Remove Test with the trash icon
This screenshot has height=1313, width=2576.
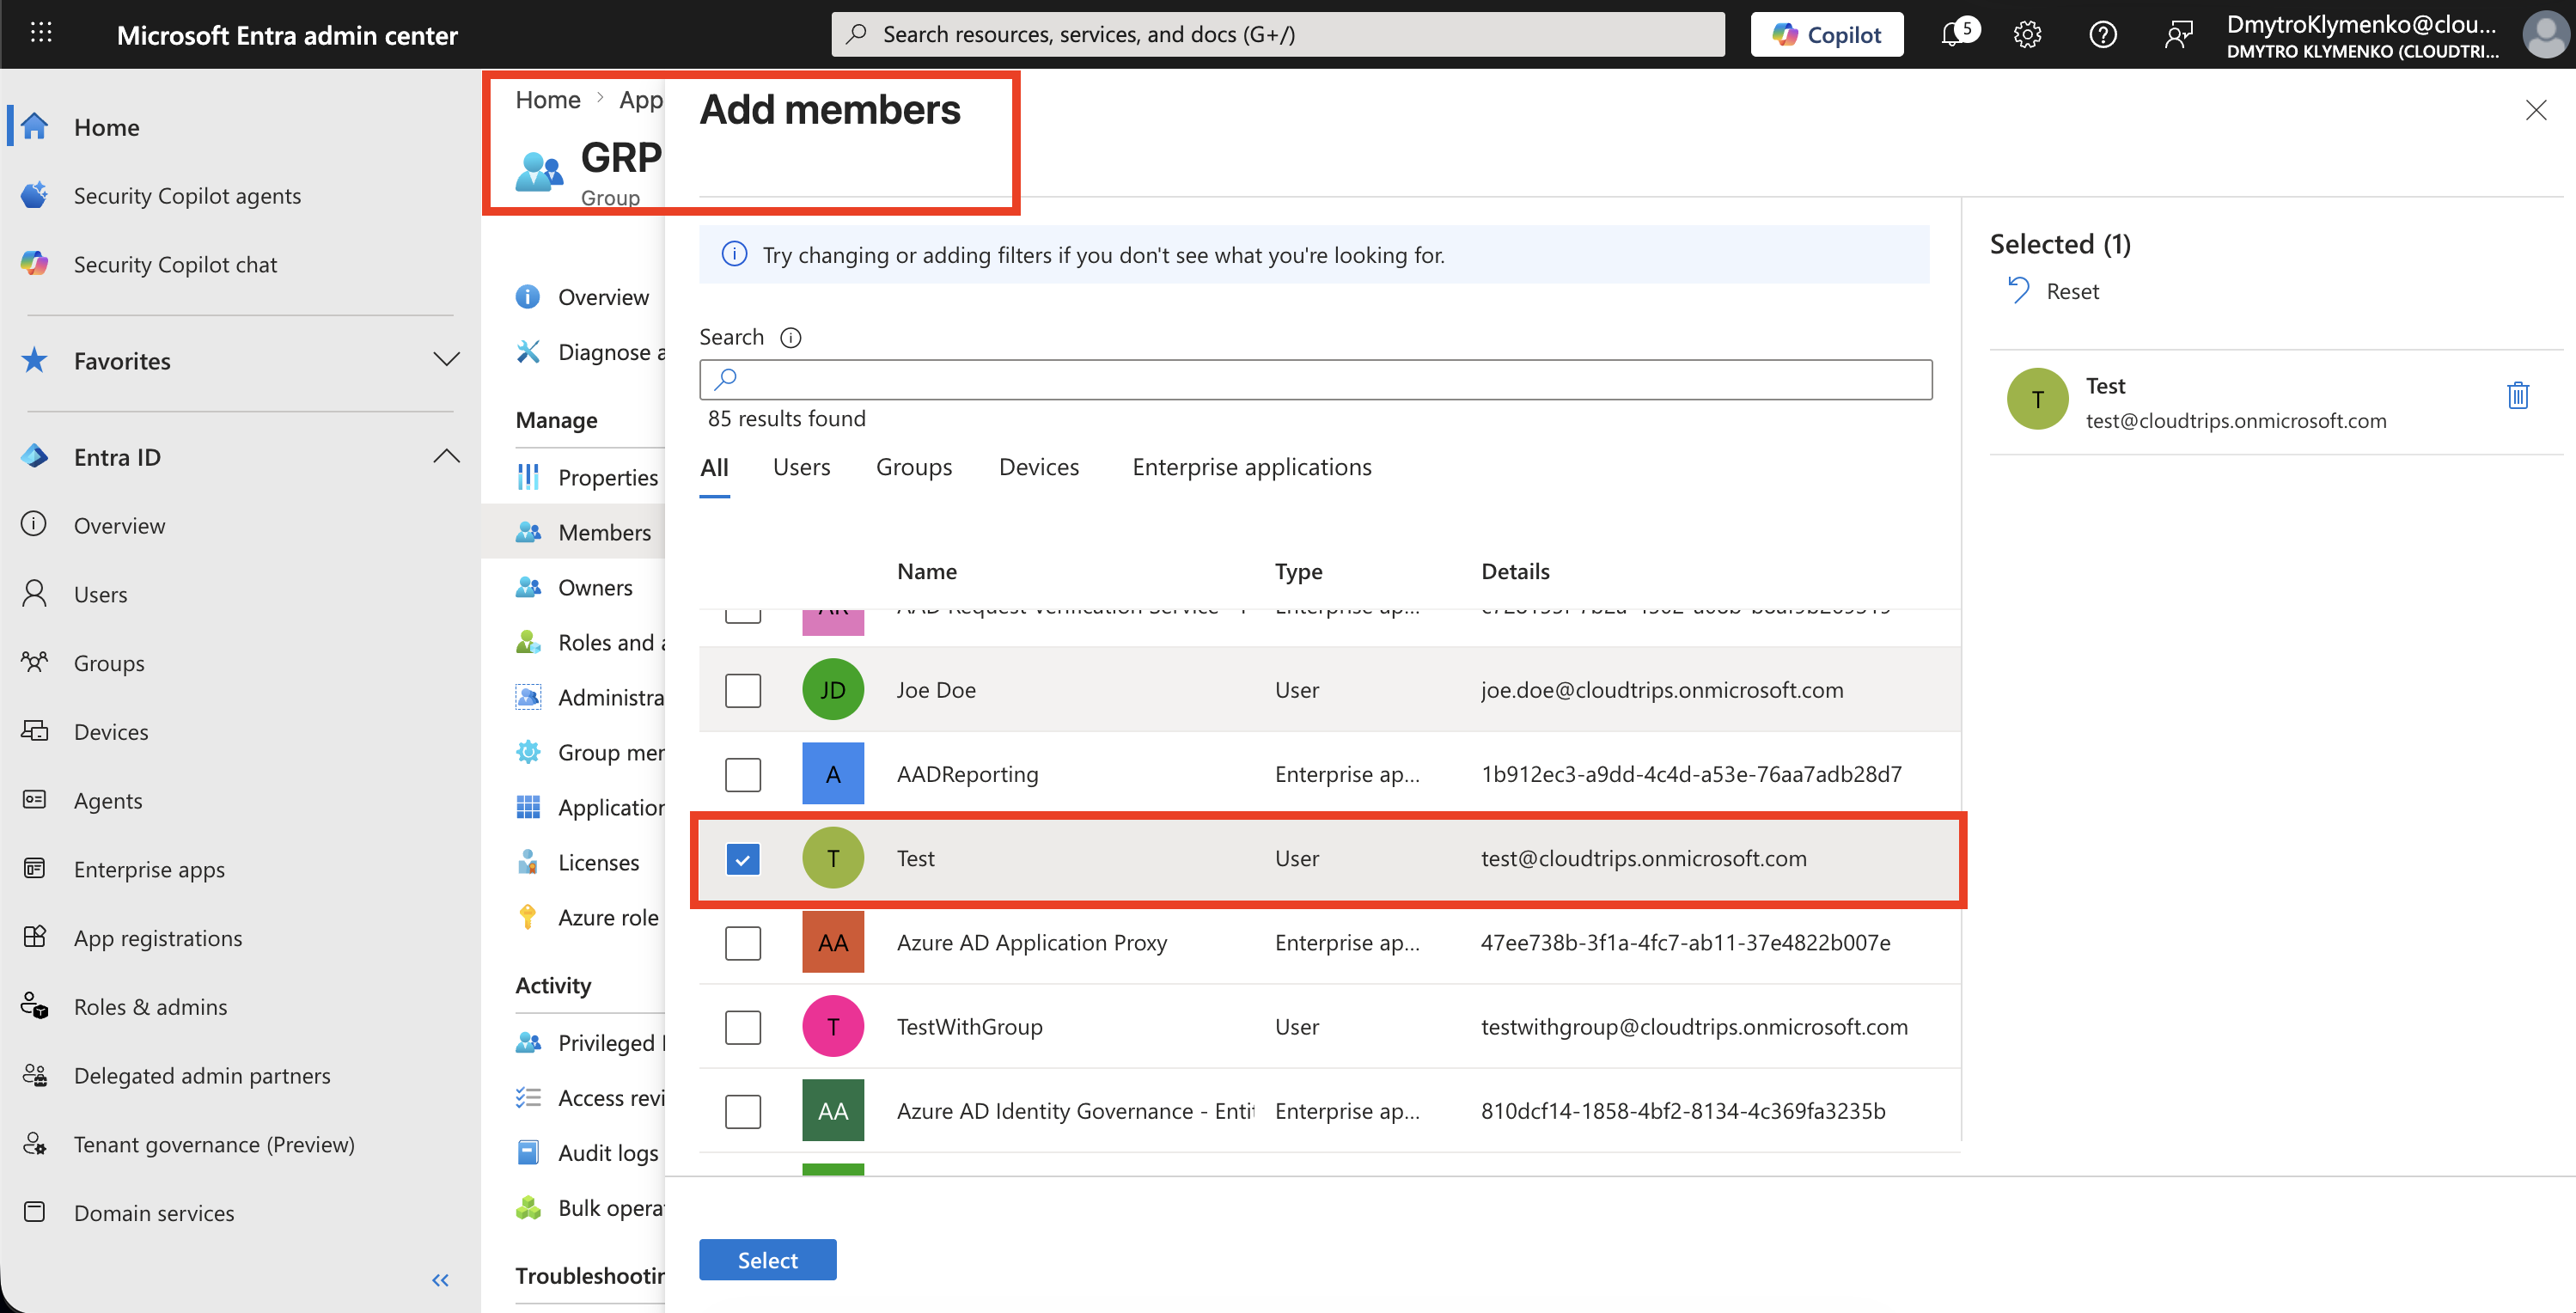coord(2518,396)
